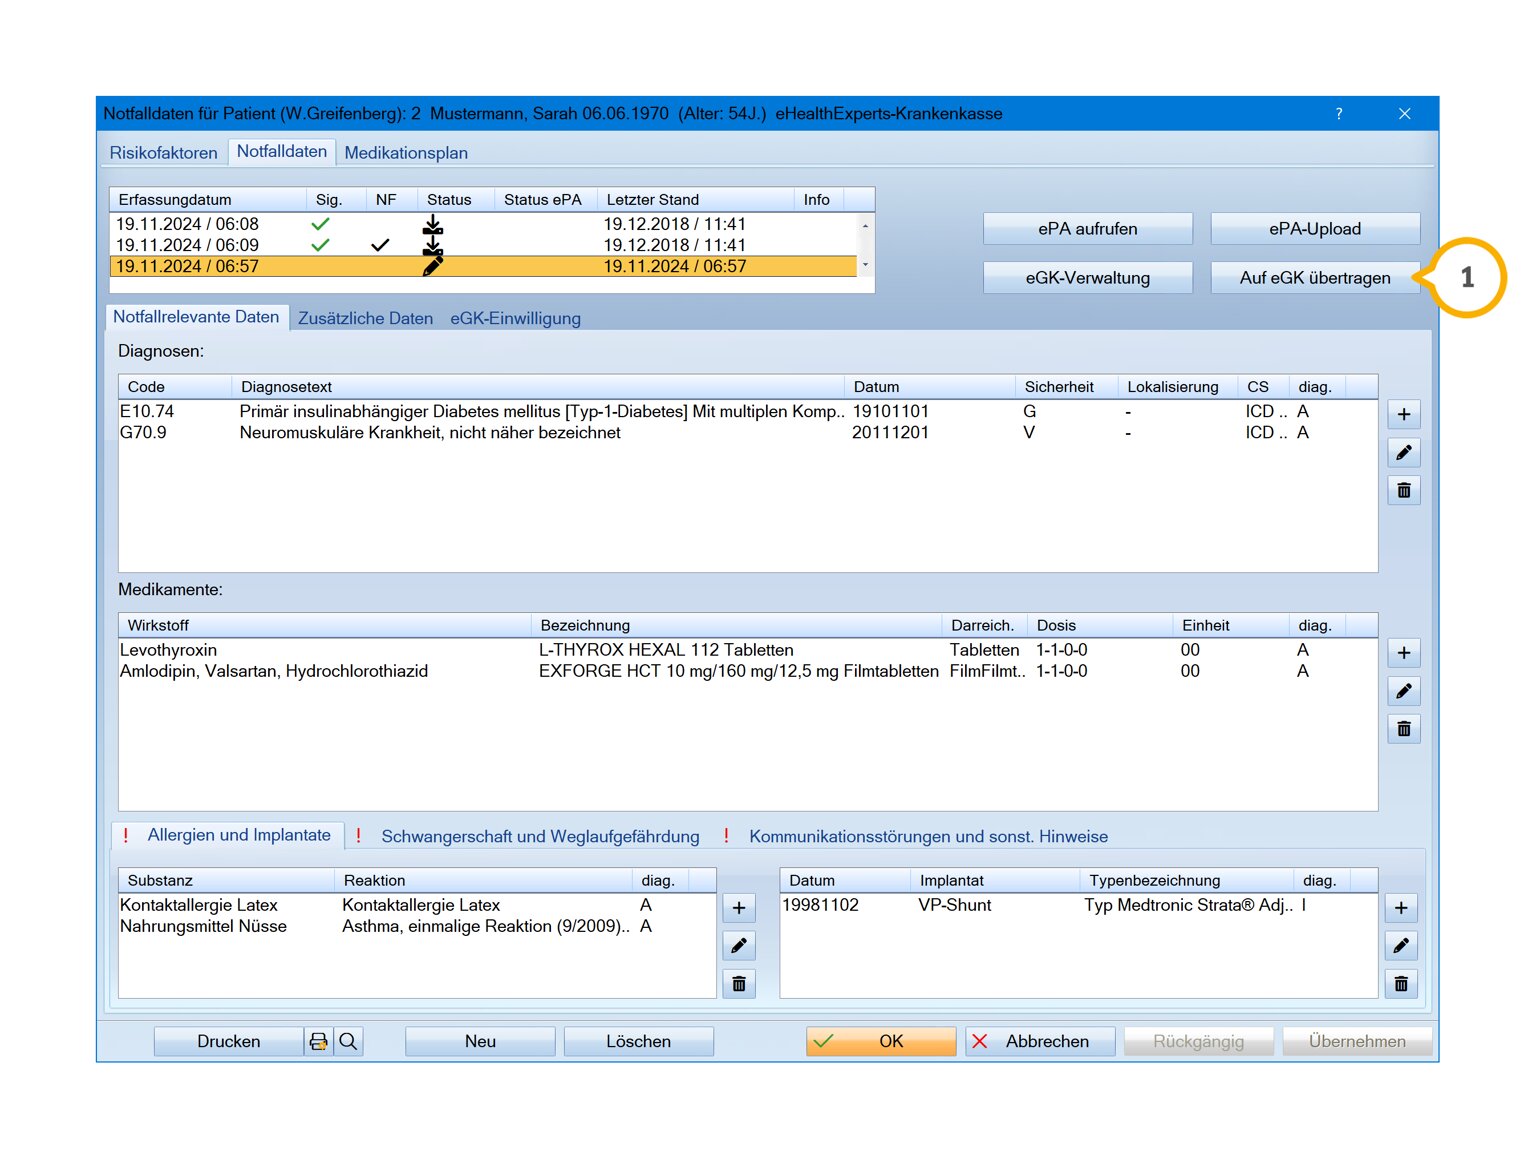
Task: Select record 19.11.2024 / 06:08
Action: pyautogui.click(x=483, y=224)
